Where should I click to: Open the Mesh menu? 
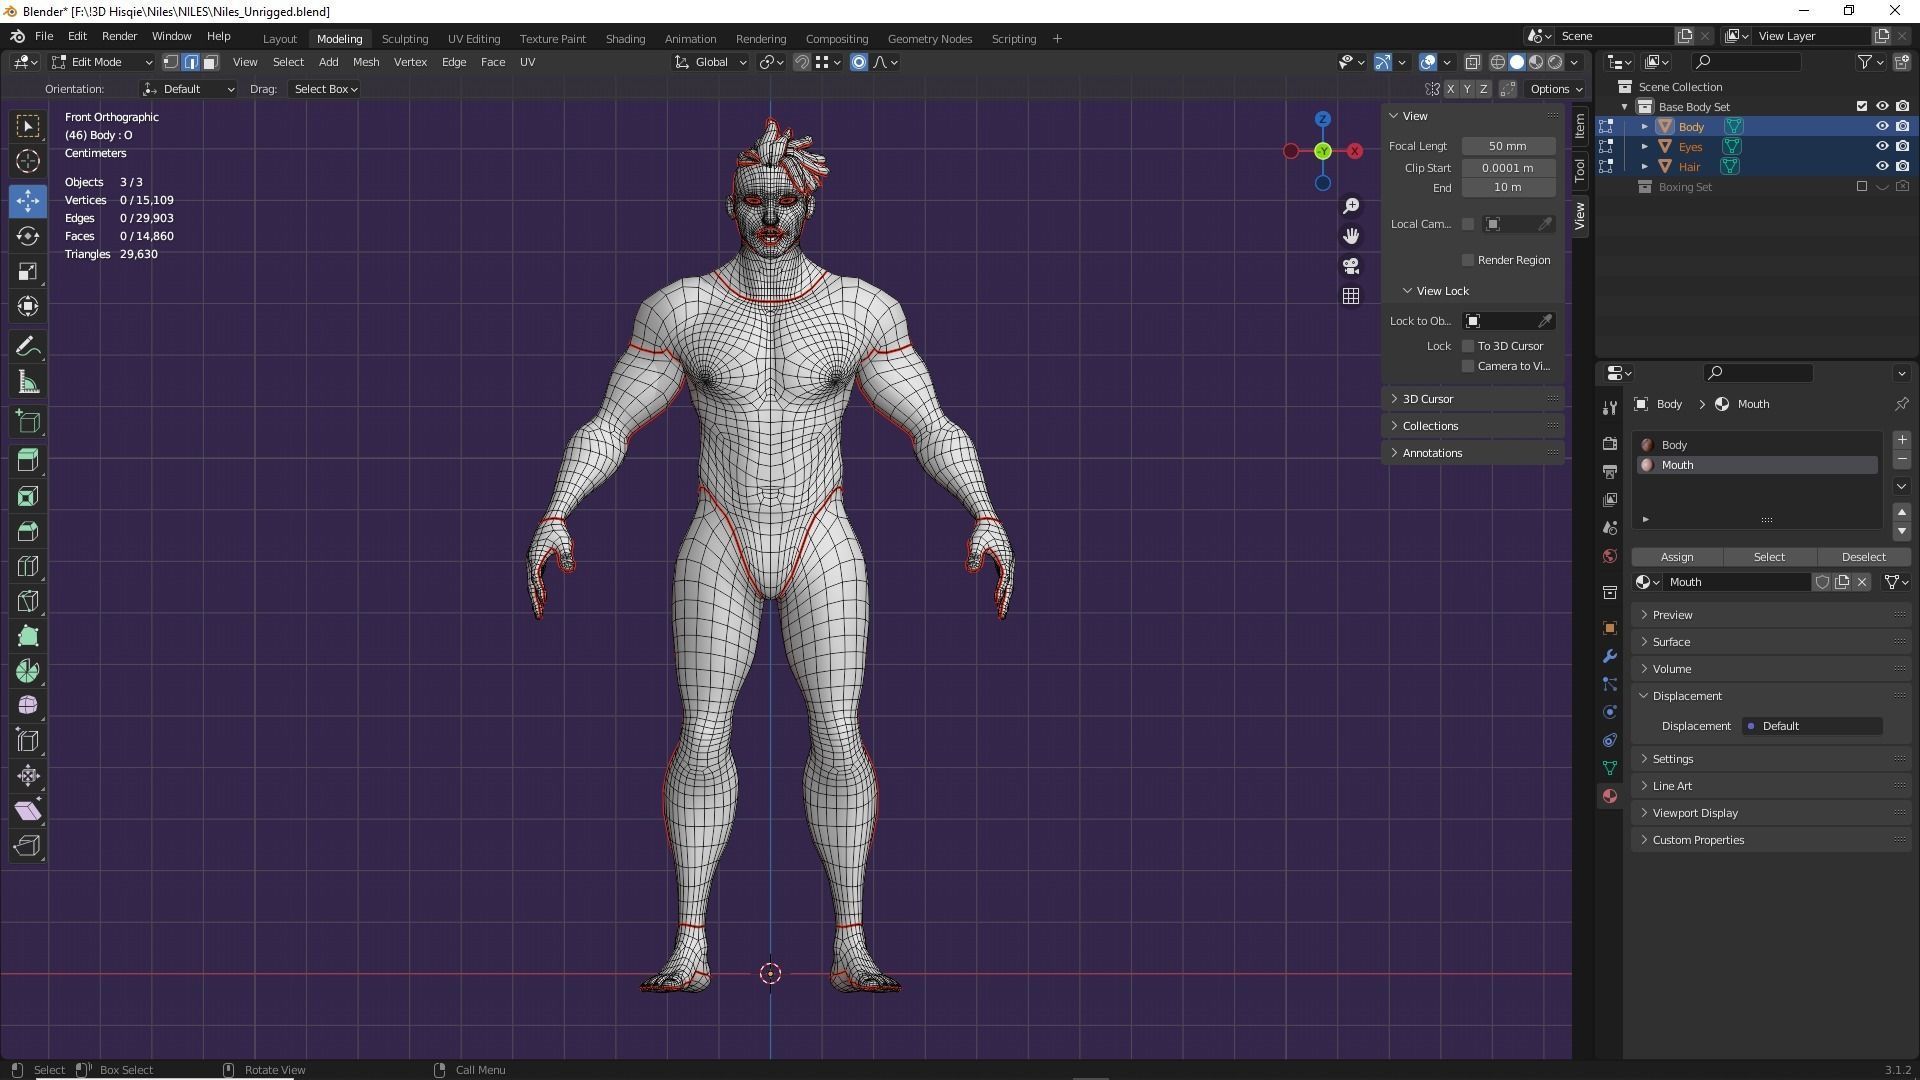(365, 62)
